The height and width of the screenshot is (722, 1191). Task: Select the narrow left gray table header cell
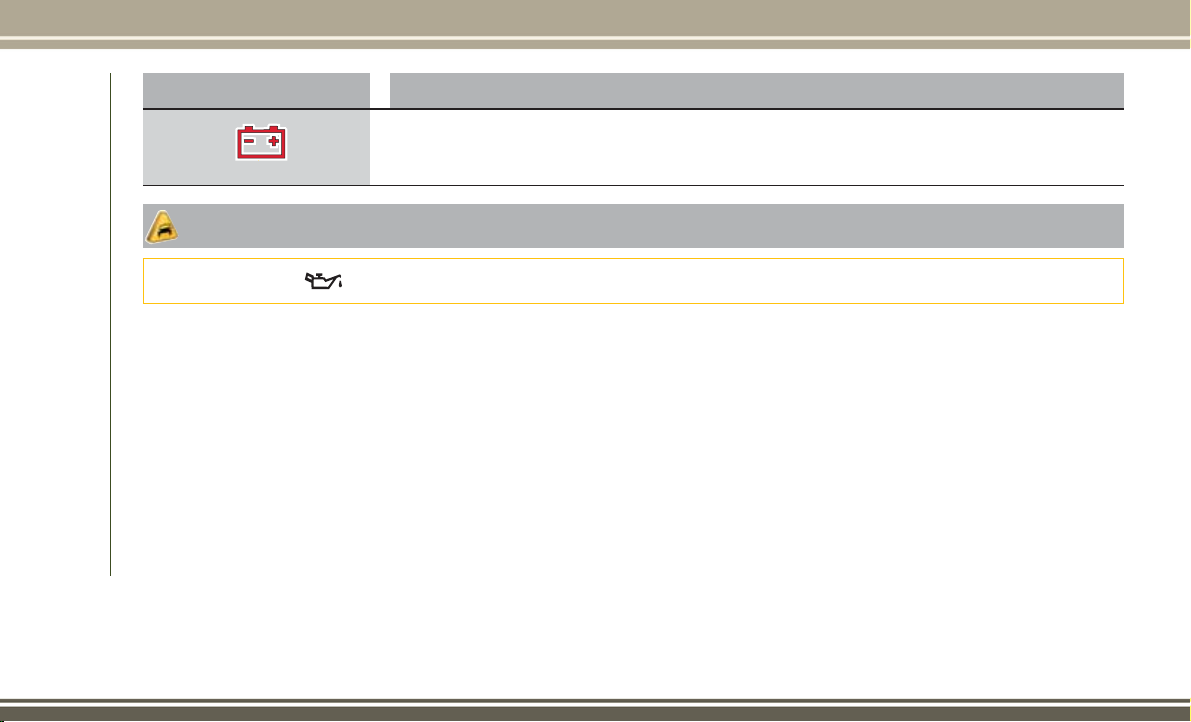(x=257, y=90)
